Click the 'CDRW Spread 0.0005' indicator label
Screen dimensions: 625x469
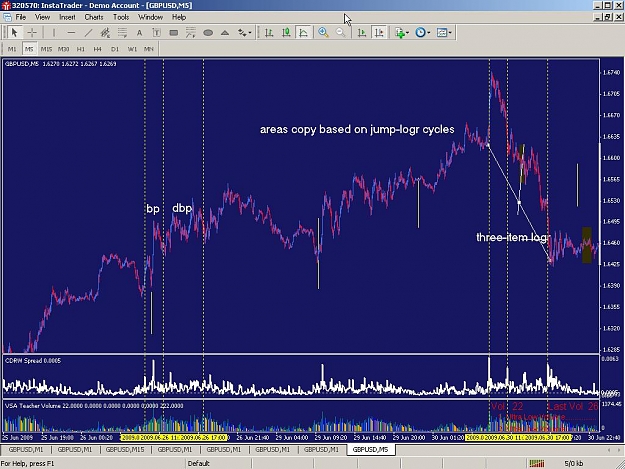pyautogui.click(x=33, y=361)
